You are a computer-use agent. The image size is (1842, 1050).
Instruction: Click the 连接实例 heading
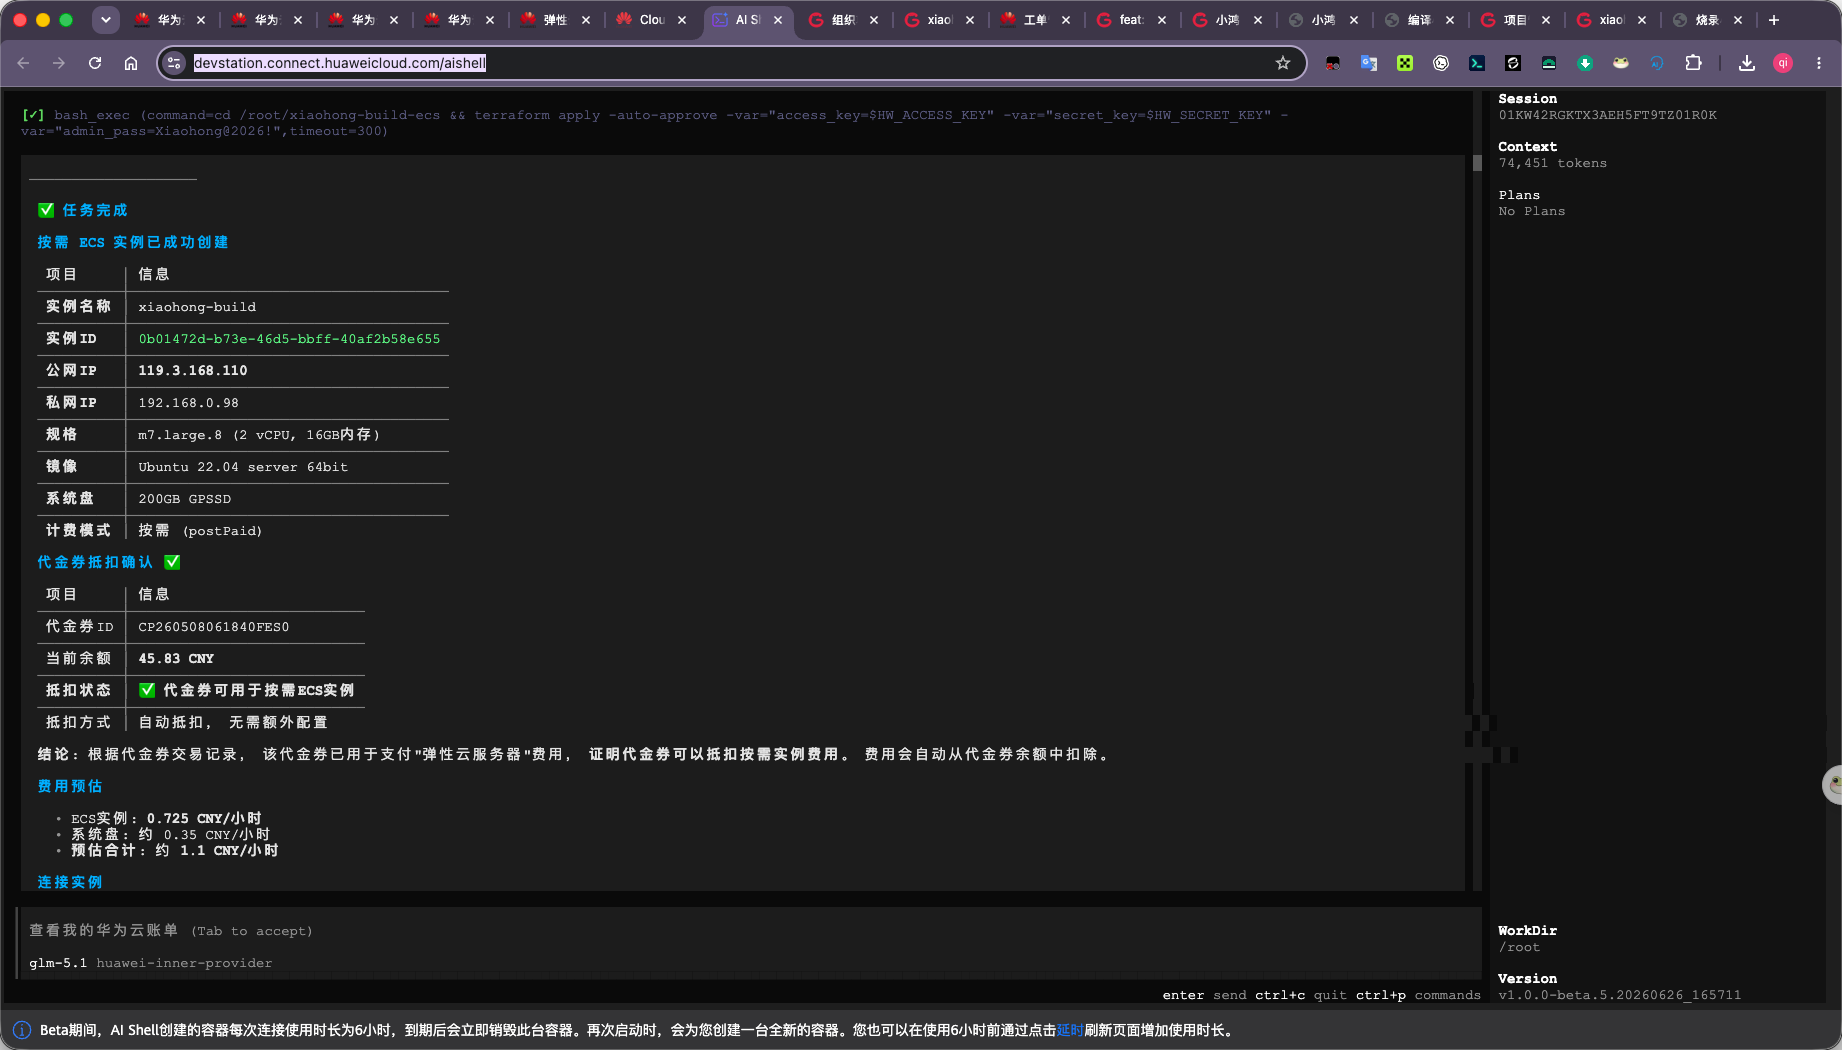click(70, 882)
